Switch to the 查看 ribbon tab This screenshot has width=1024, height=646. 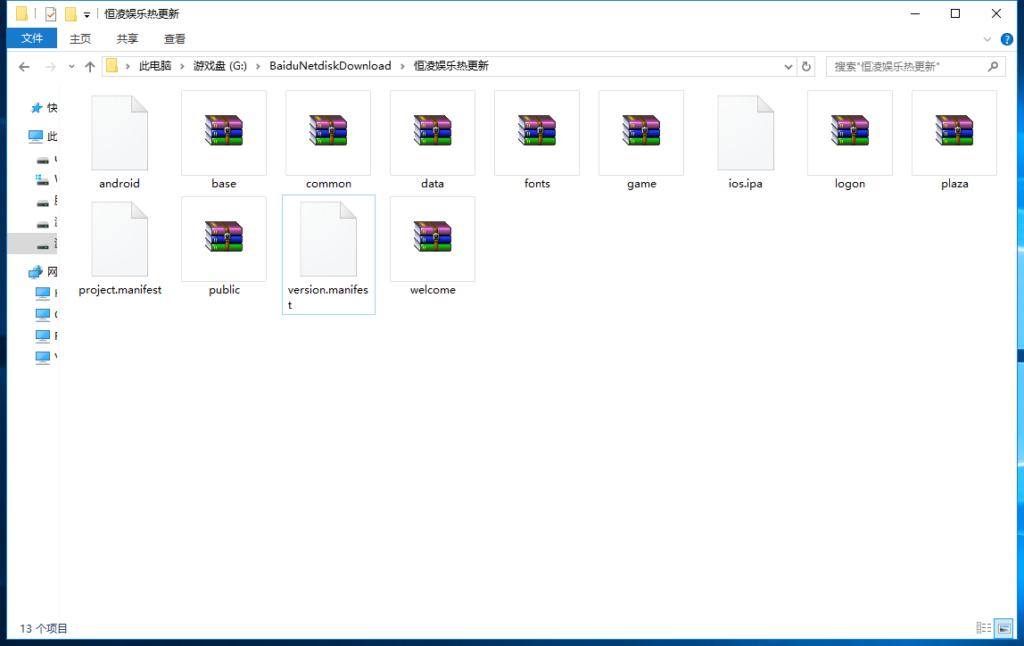tap(175, 39)
